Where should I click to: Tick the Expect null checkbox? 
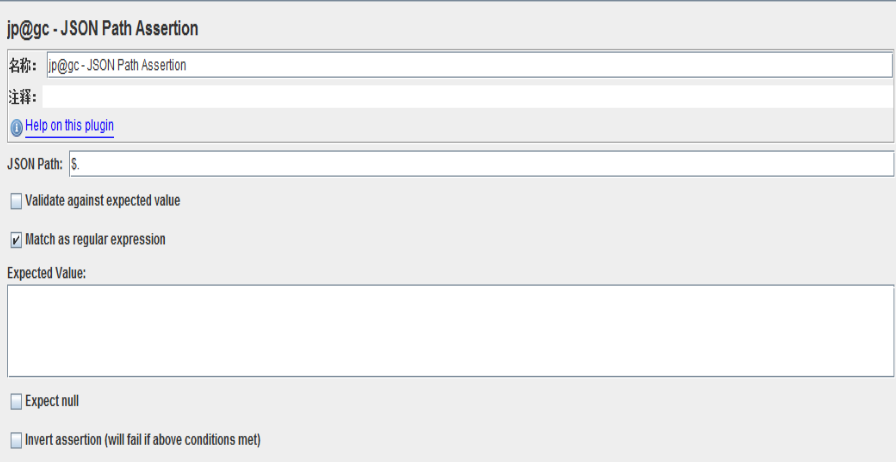point(16,402)
